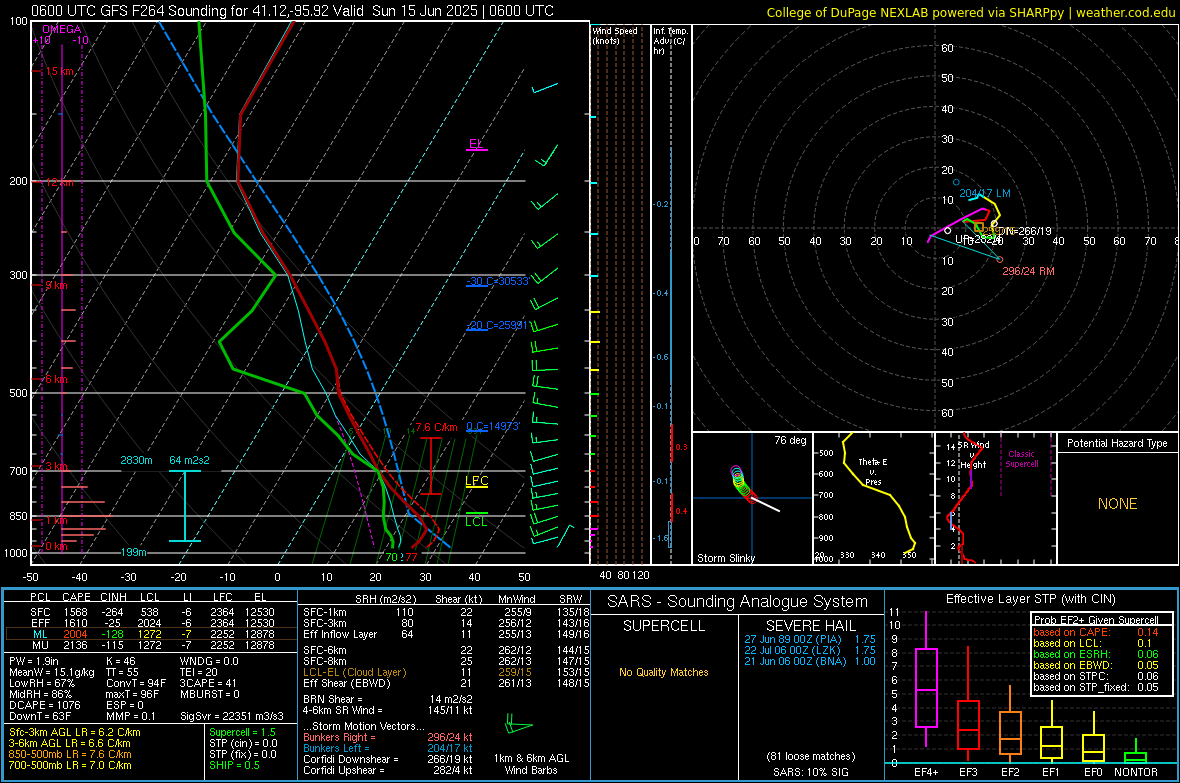Select the 'Wind Speed (knots)' panel header
The height and width of the screenshot is (783, 1180).
coord(615,35)
